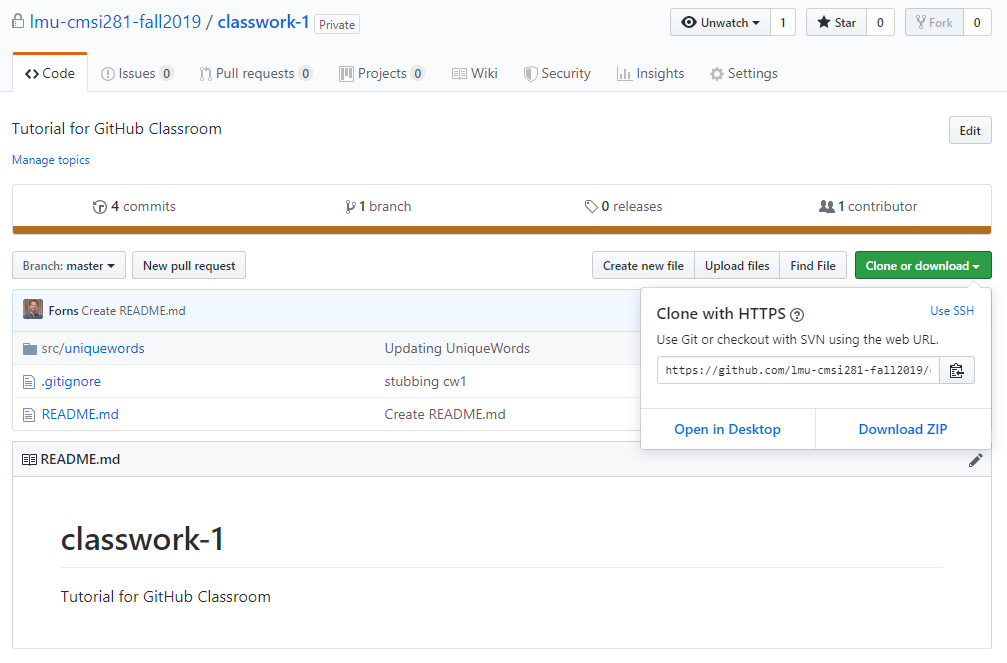Click the stargazers count next to Star
This screenshot has height=663, width=1007.
click(x=880, y=22)
